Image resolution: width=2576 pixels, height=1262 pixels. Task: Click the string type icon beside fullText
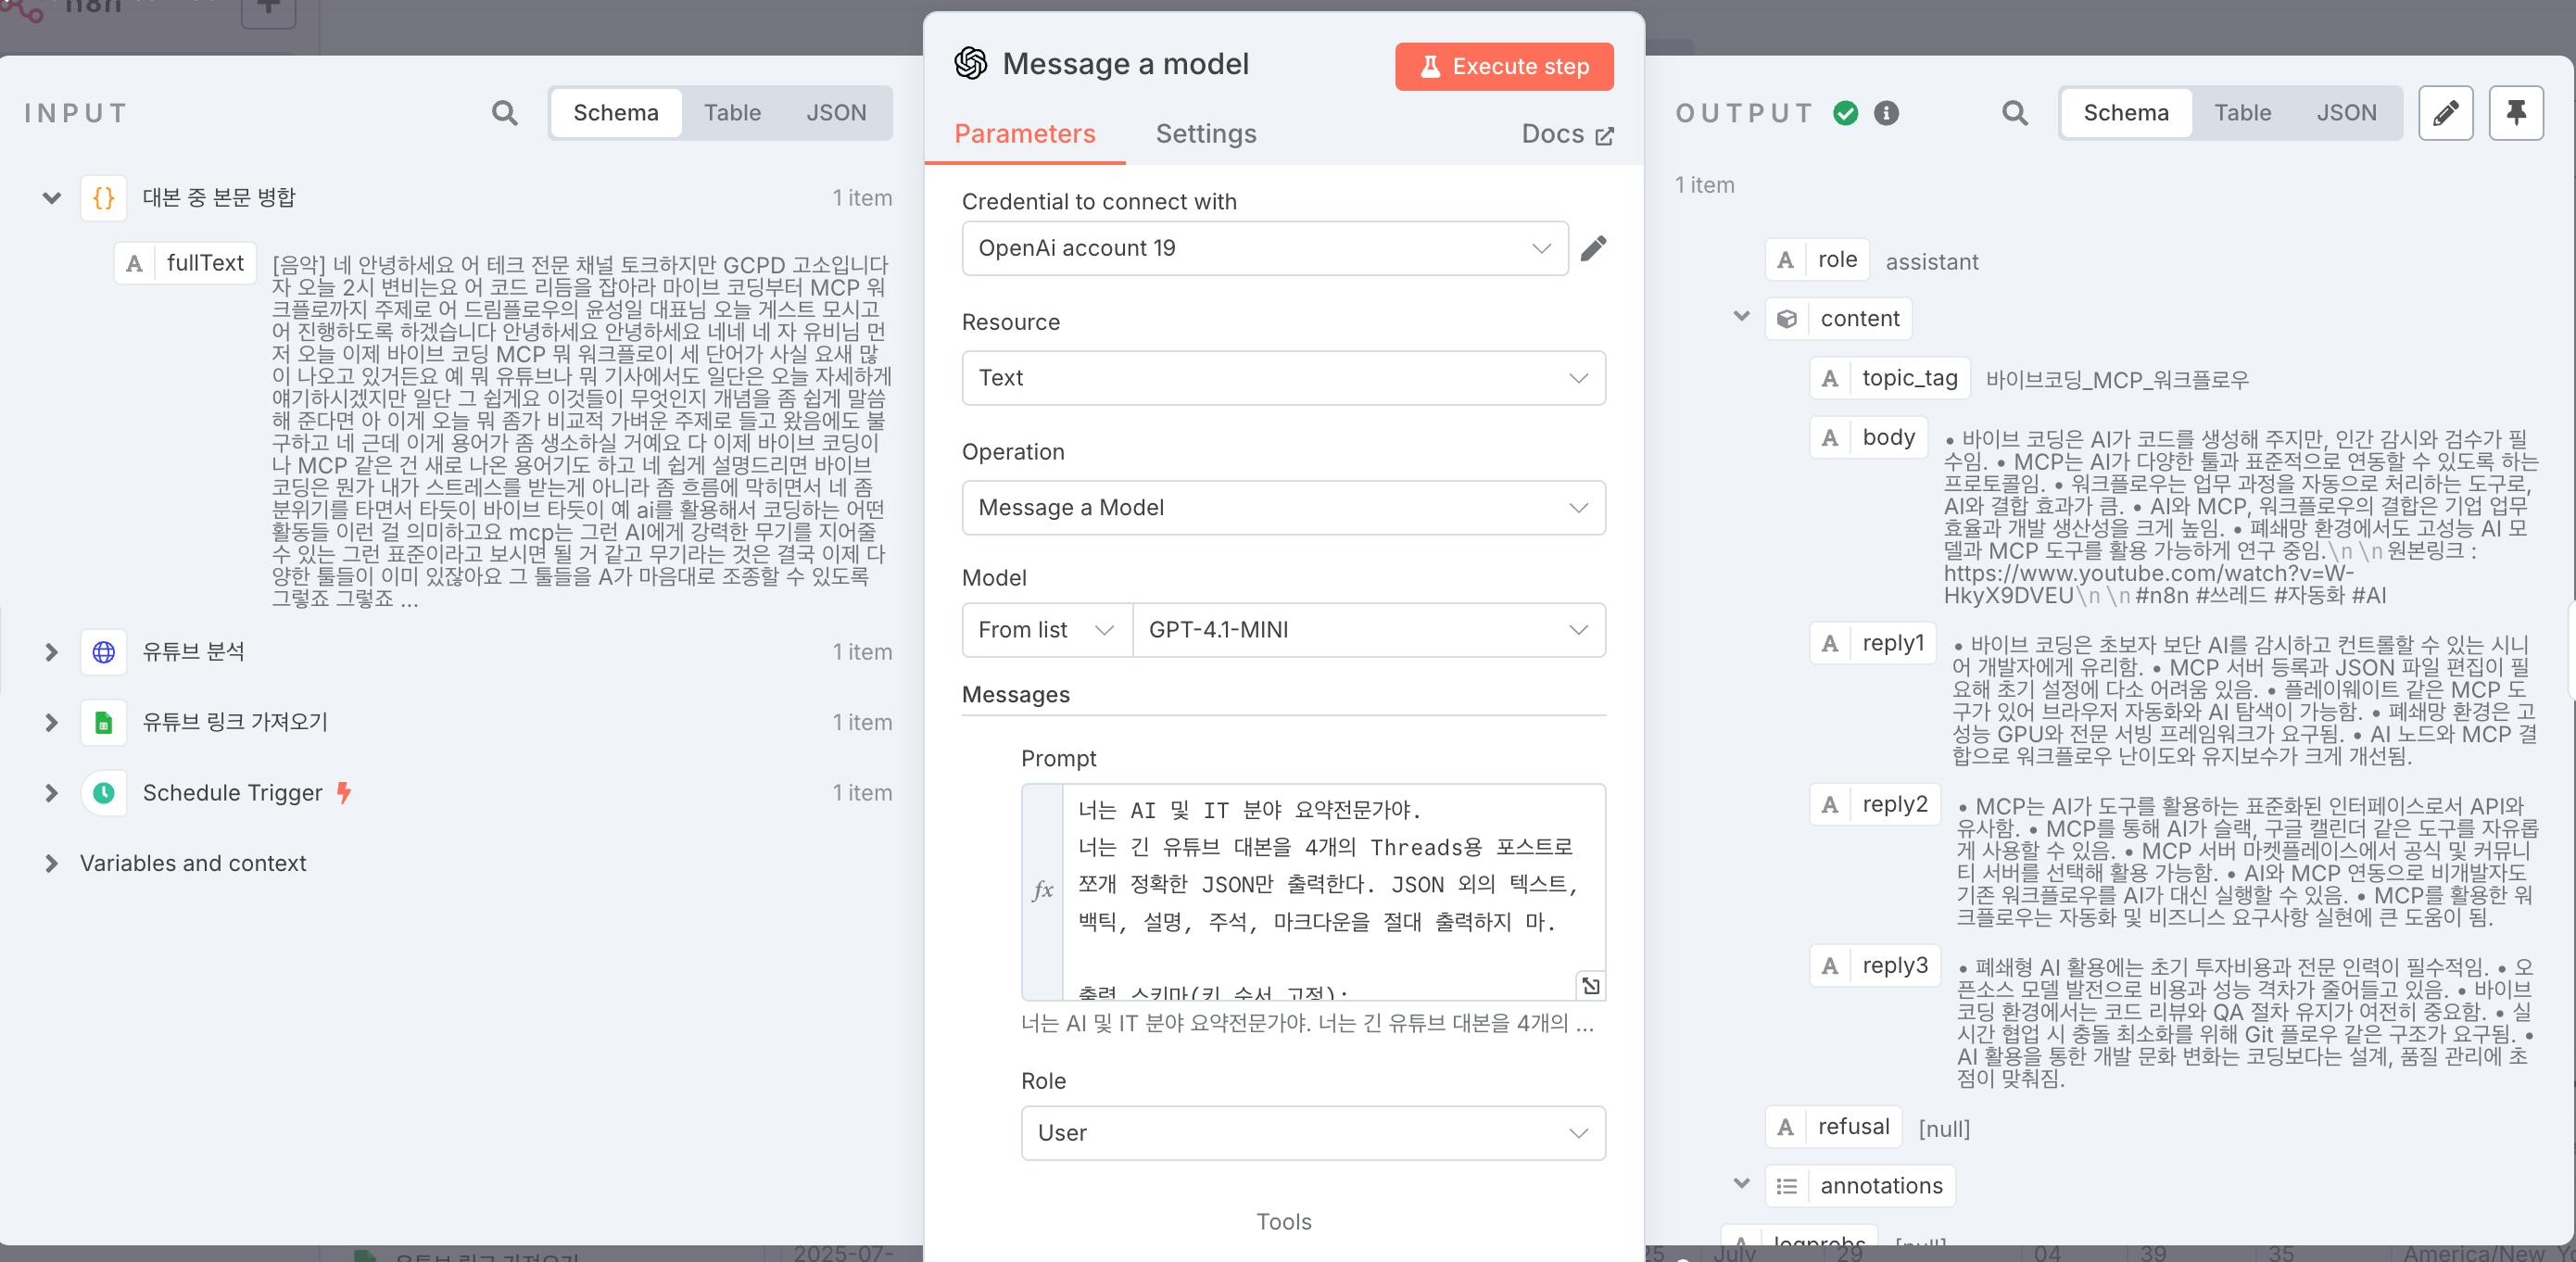coord(134,263)
